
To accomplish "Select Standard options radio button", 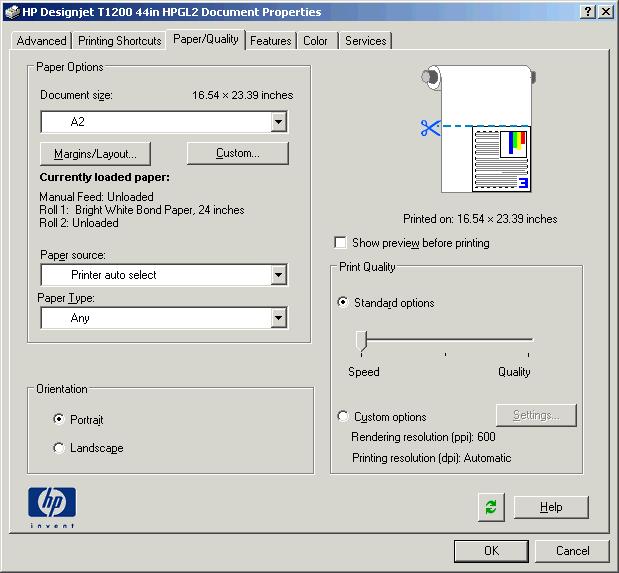I will (x=343, y=302).
